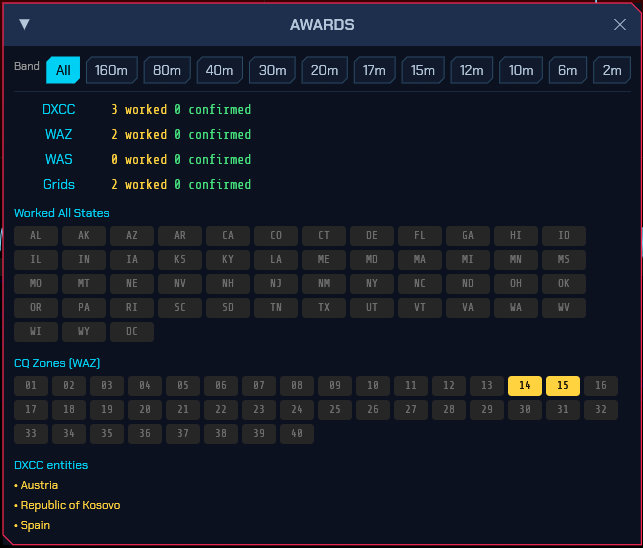Image resolution: width=643 pixels, height=548 pixels.
Task: Click the WI state tile
Action: 36,331
